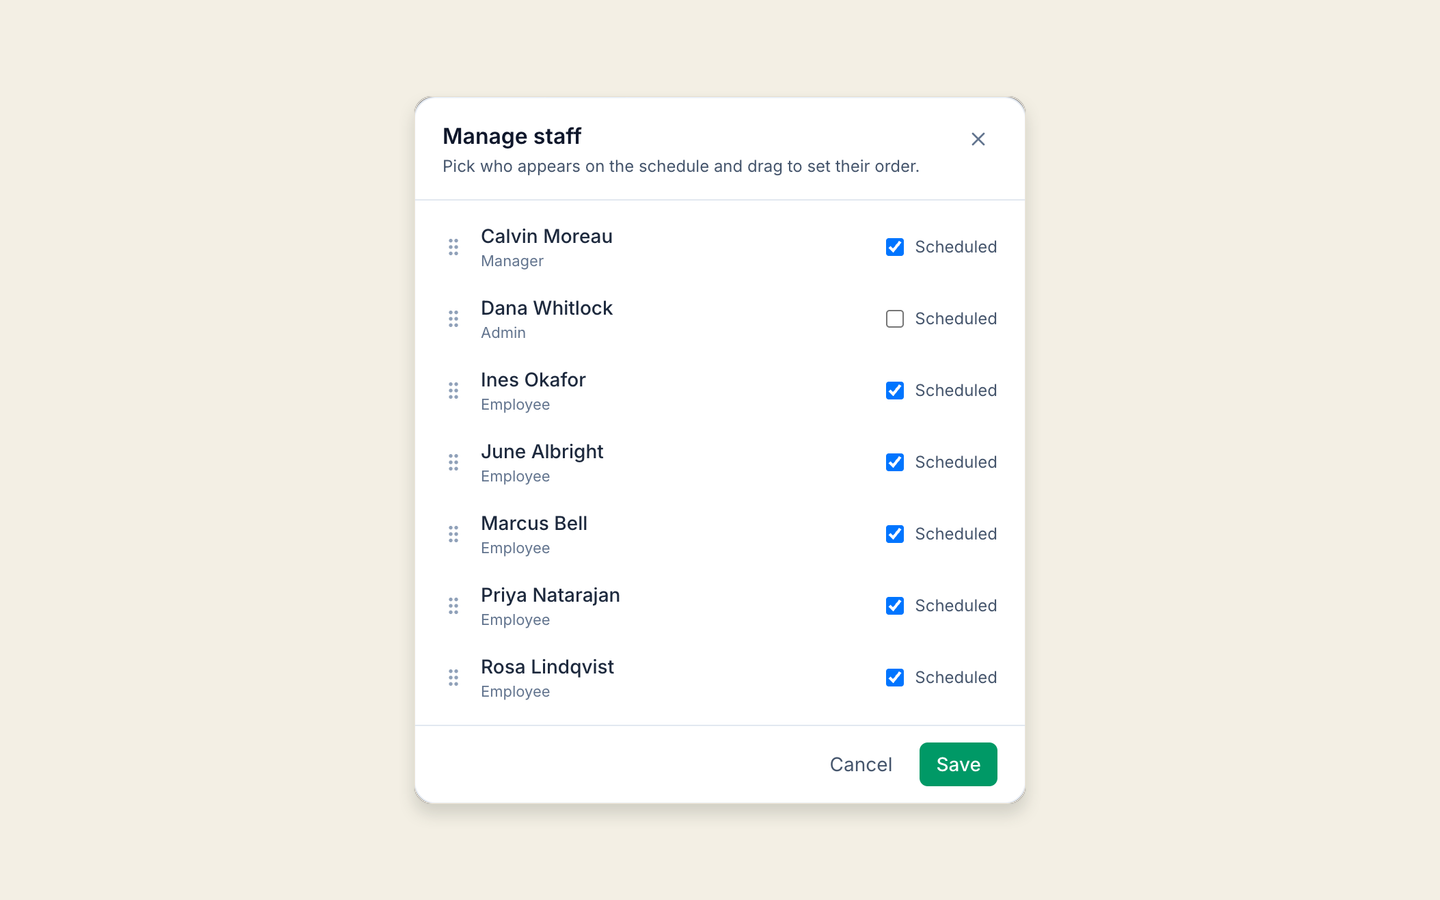
Task: Click the name Priya Natarajan
Action: click(550, 595)
